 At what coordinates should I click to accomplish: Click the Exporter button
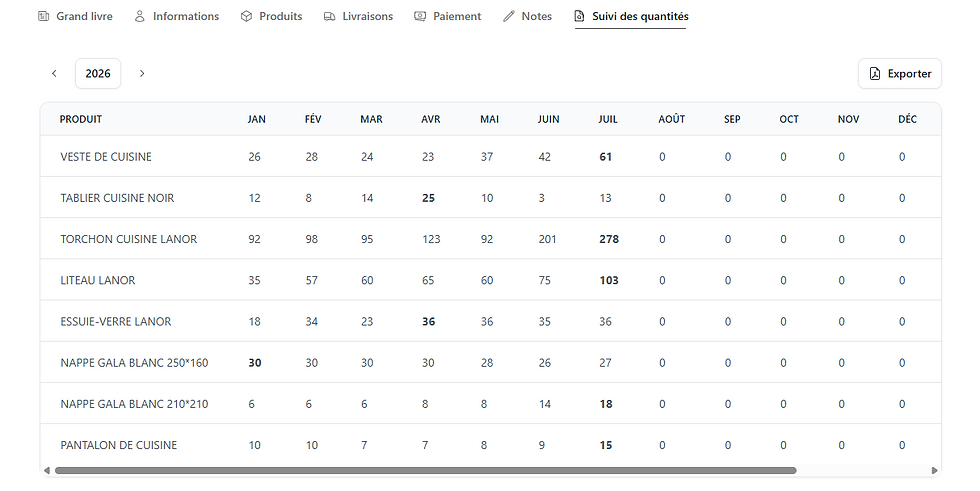point(900,74)
